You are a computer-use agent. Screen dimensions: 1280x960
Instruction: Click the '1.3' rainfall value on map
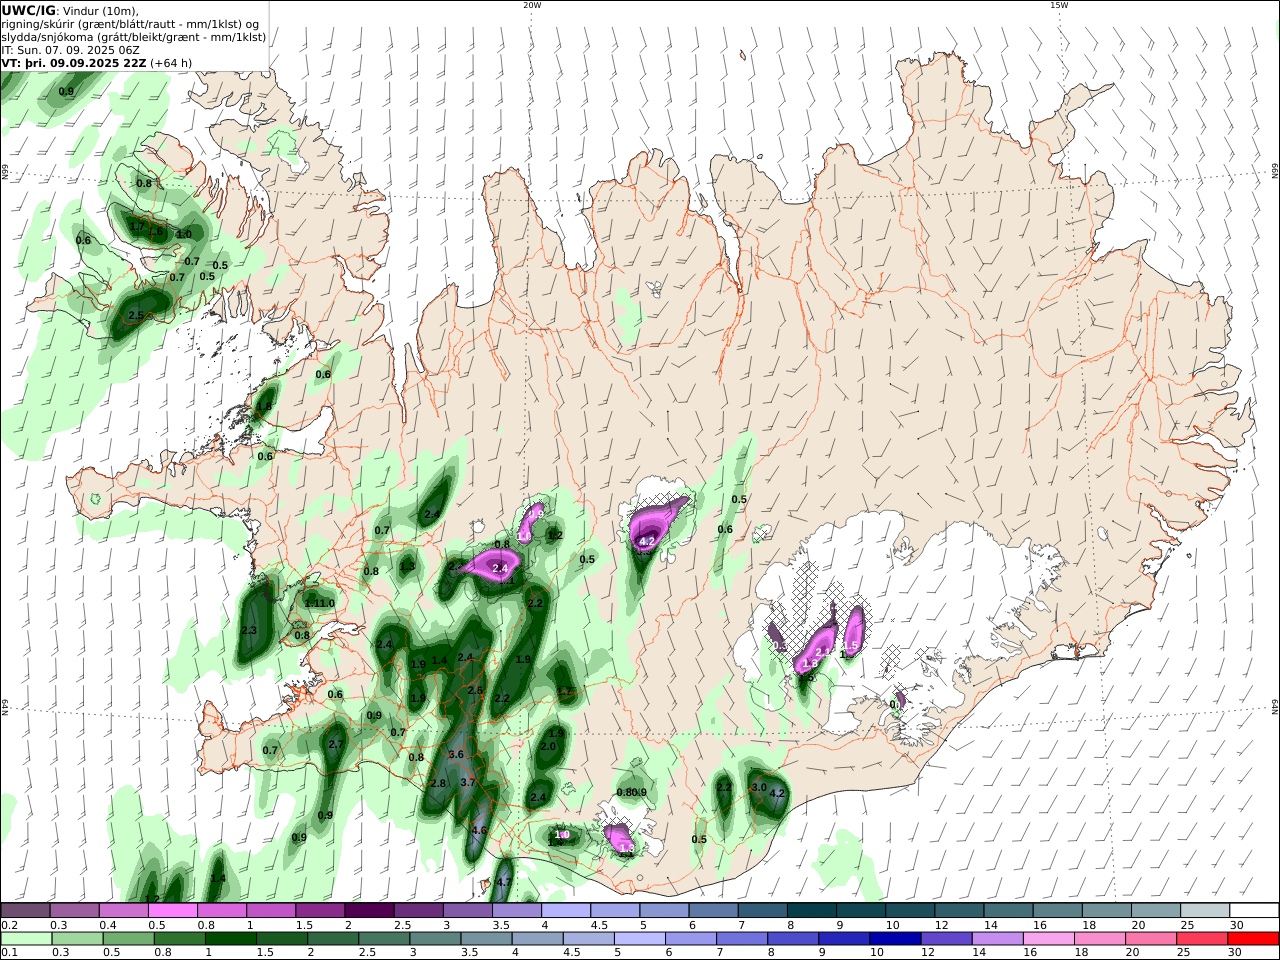(407, 567)
